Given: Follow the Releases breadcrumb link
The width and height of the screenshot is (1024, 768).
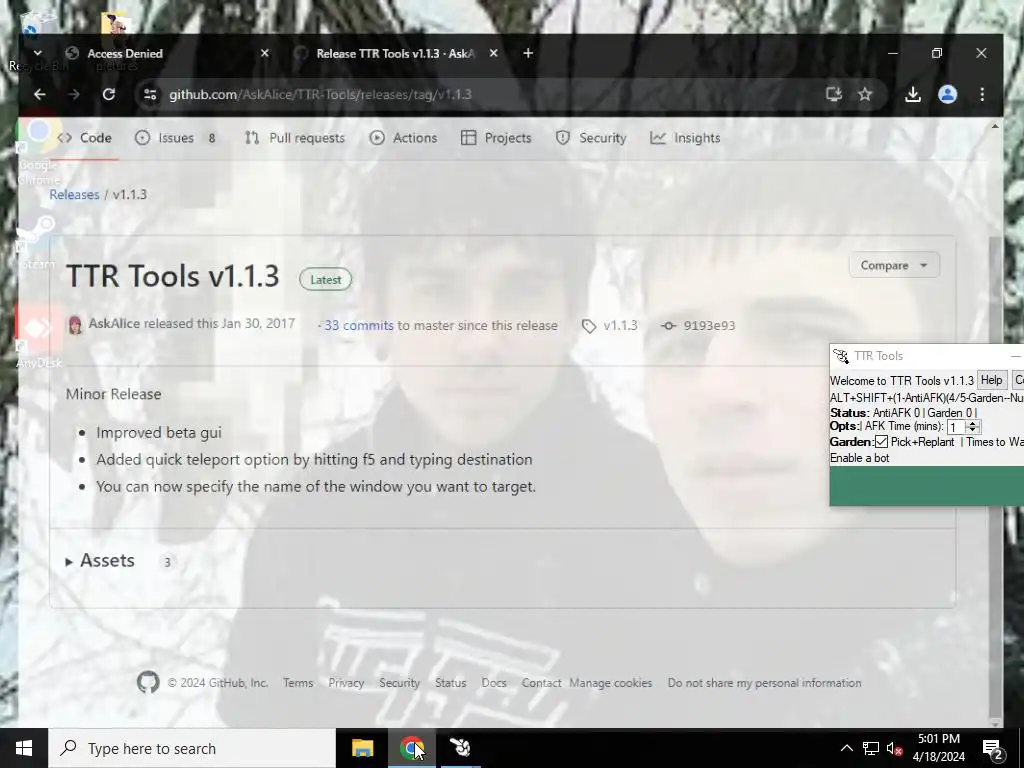Looking at the screenshot, I should coord(74,195).
